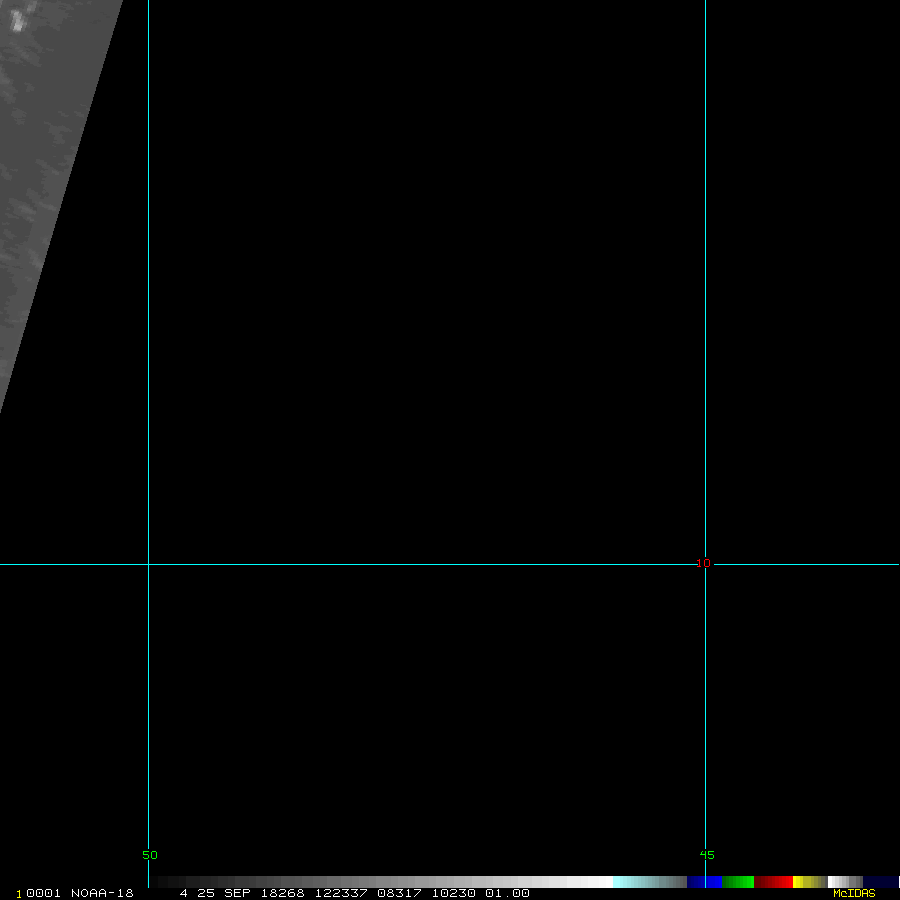Viewport: 900px width, 900px height.
Task: Click the intersection of the two cyan grid lines
Action: pyautogui.click(x=148, y=564)
